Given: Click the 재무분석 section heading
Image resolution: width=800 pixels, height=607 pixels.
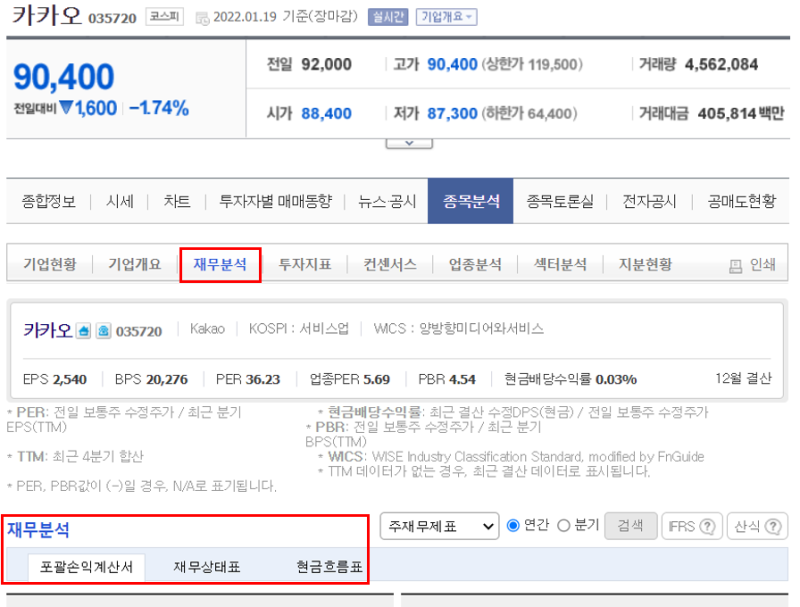Looking at the screenshot, I should [x=38, y=529].
